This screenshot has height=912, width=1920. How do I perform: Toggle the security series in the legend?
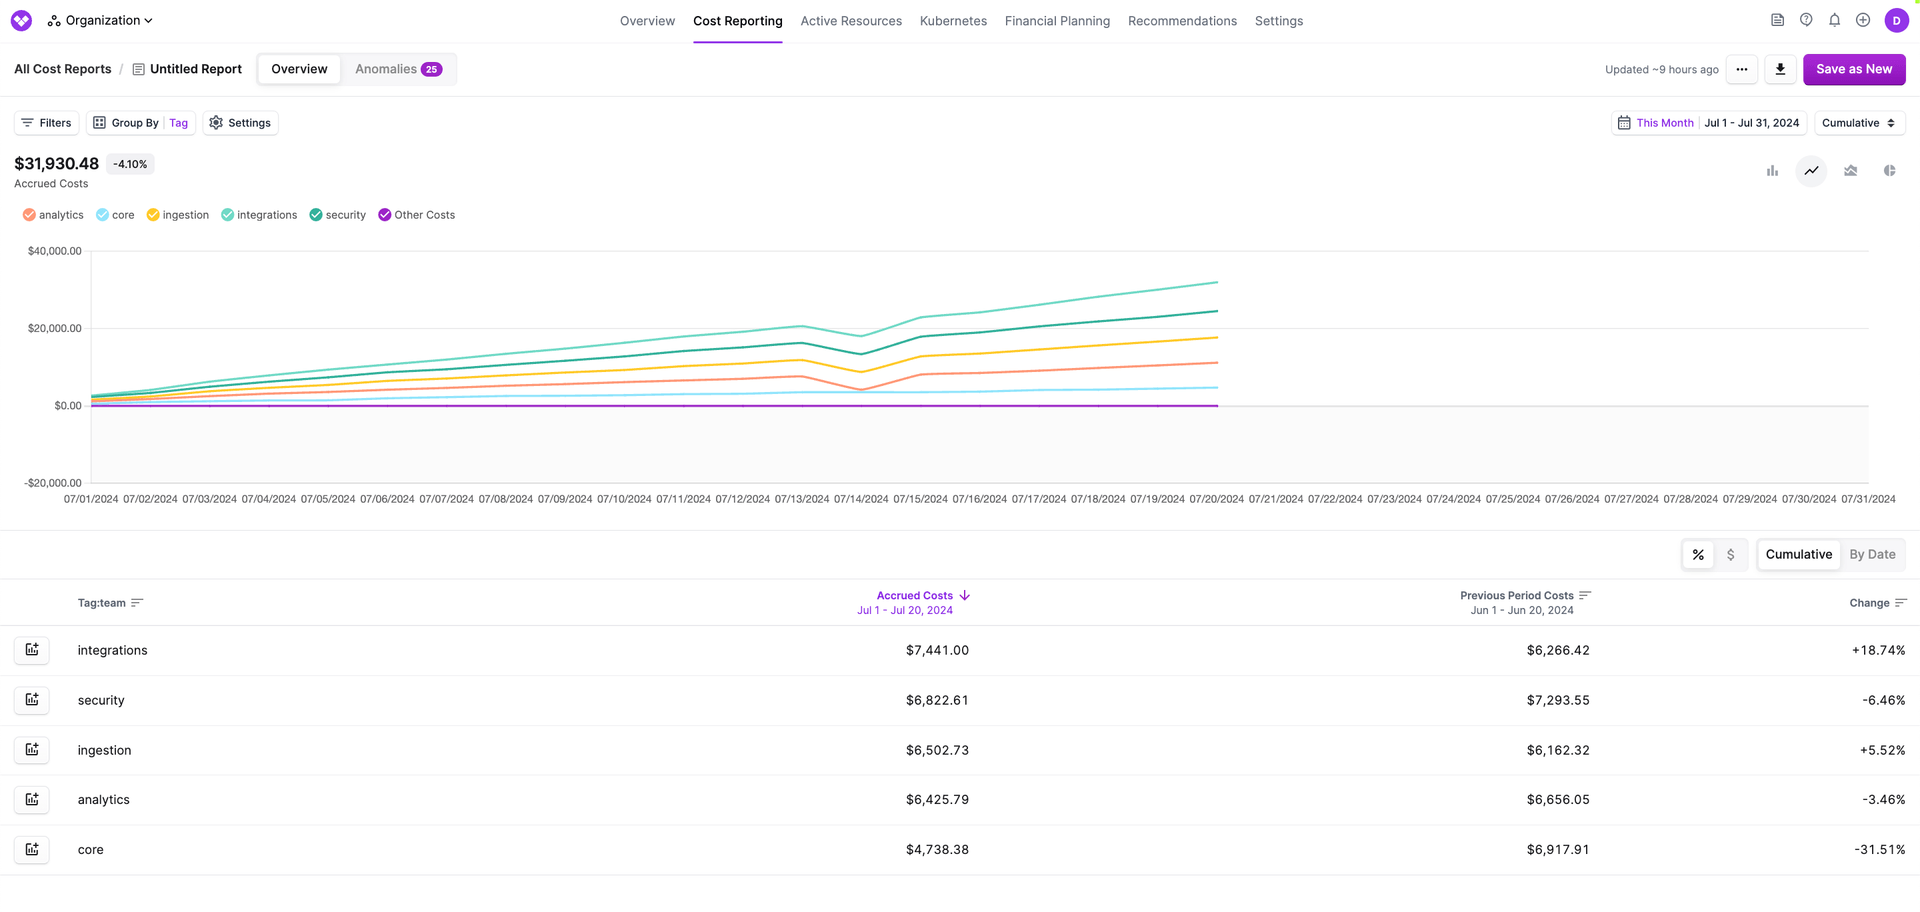337,214
